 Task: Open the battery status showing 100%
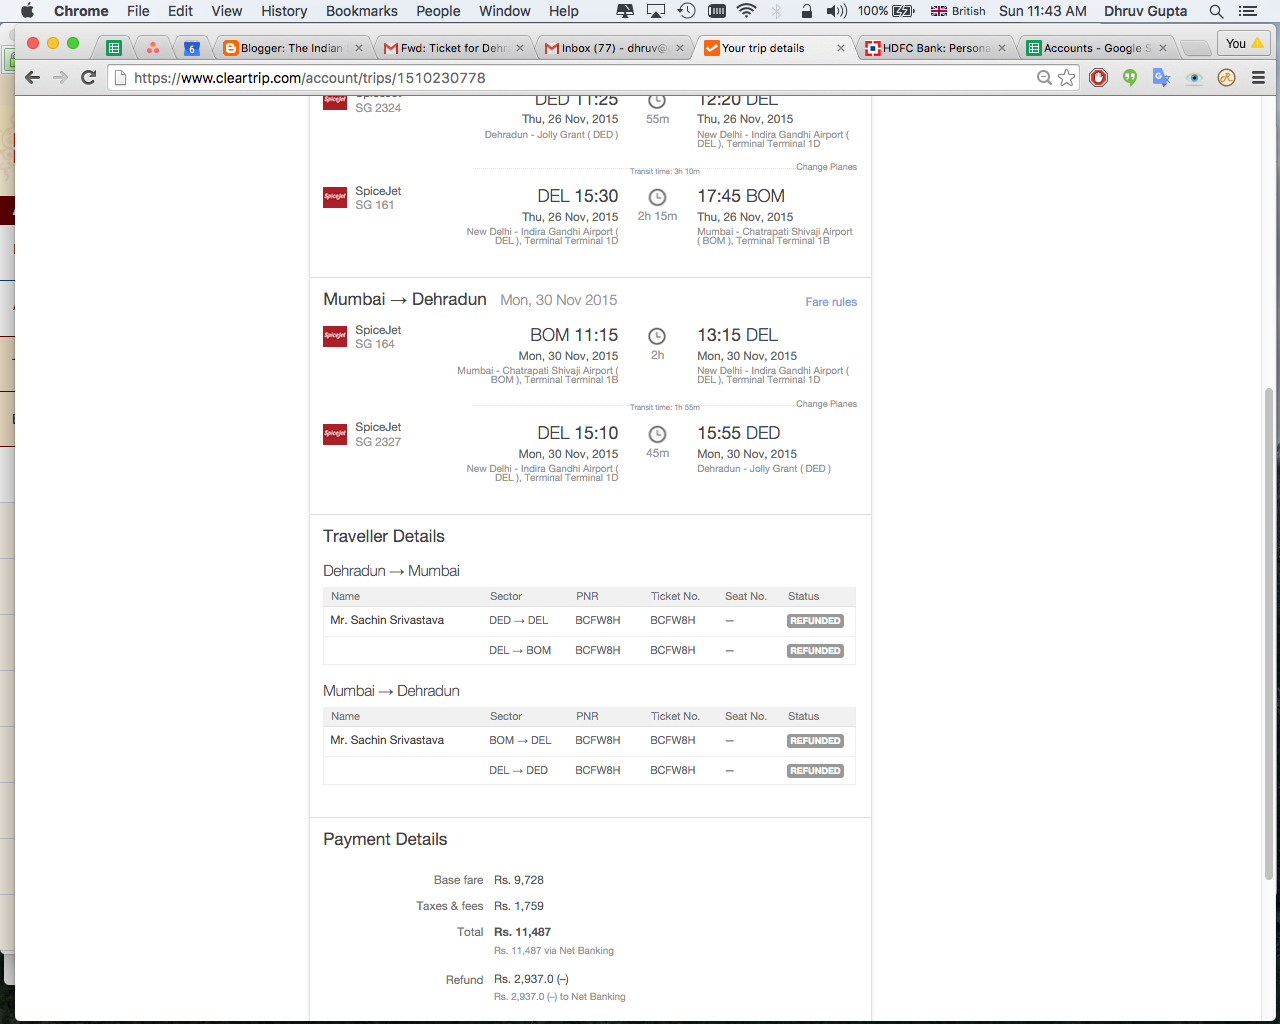886,11
